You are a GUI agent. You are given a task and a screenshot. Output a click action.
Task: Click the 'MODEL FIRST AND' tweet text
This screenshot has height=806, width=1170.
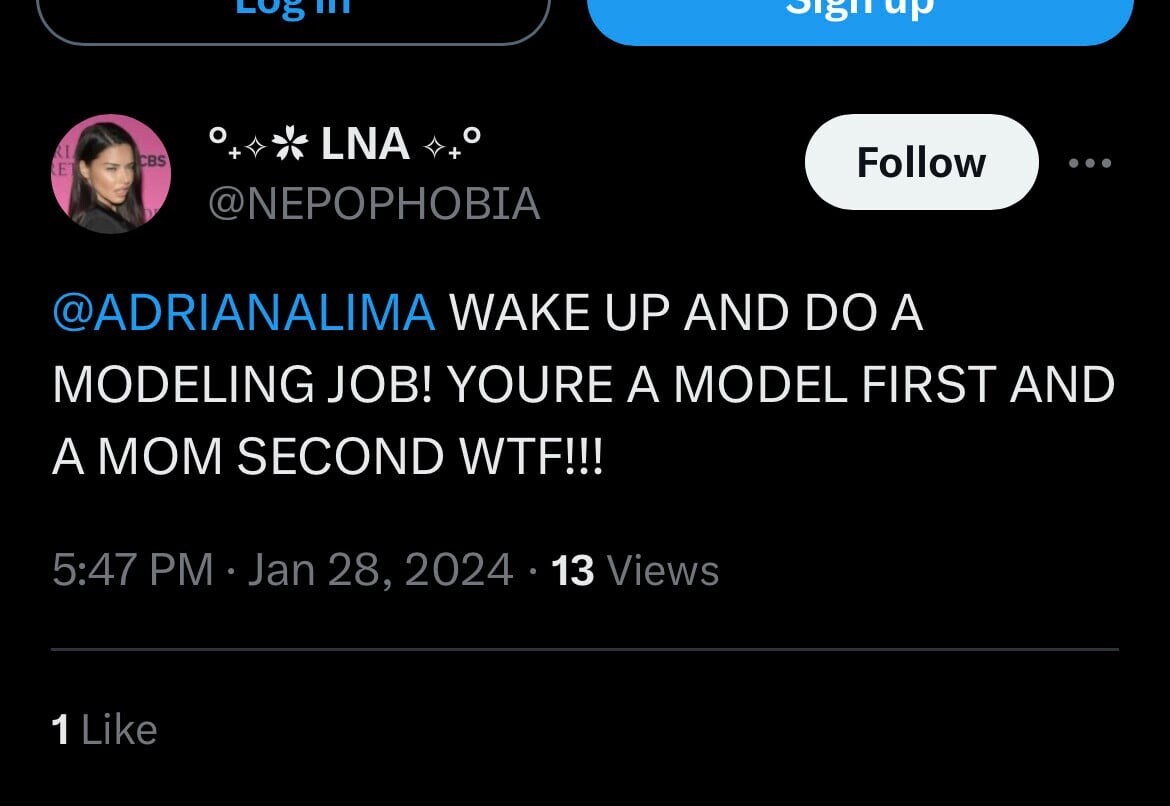[x=894, y=385]
